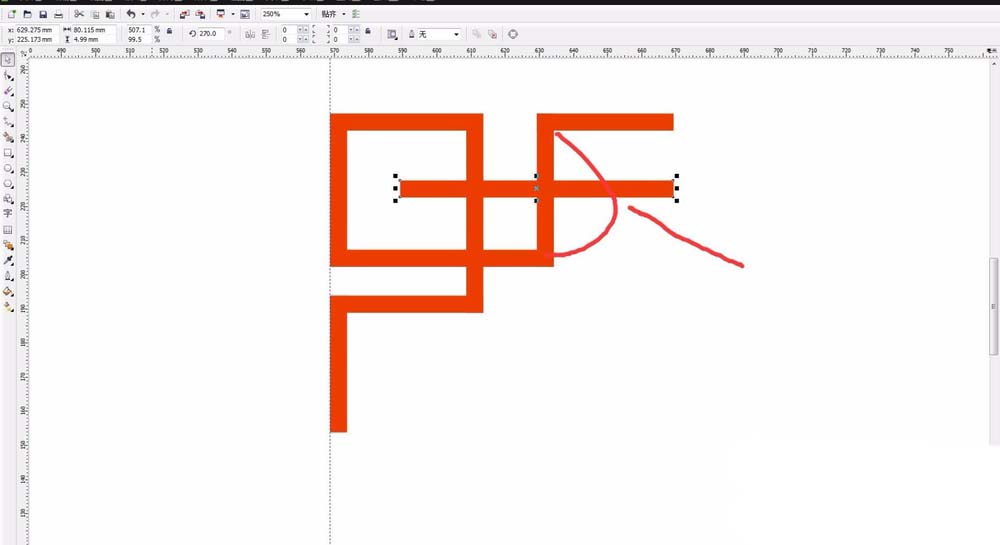Click the To Back of Layer icon
The width and height of the screenshot is (1000, 545).
click(492, 34)
